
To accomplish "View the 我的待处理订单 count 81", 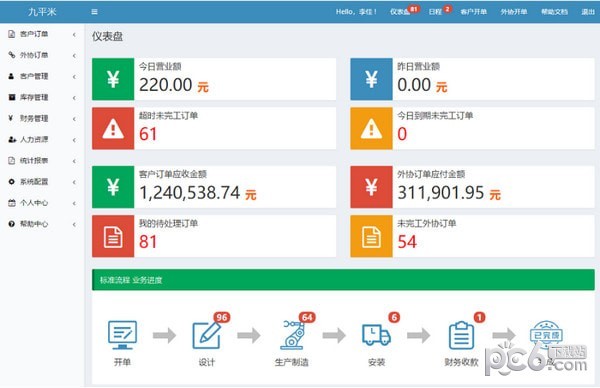I will (148, 242).
